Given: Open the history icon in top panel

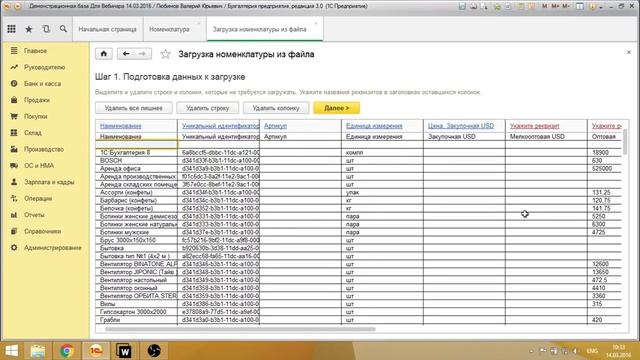Looking at the screenshot, I should (46, 29).
